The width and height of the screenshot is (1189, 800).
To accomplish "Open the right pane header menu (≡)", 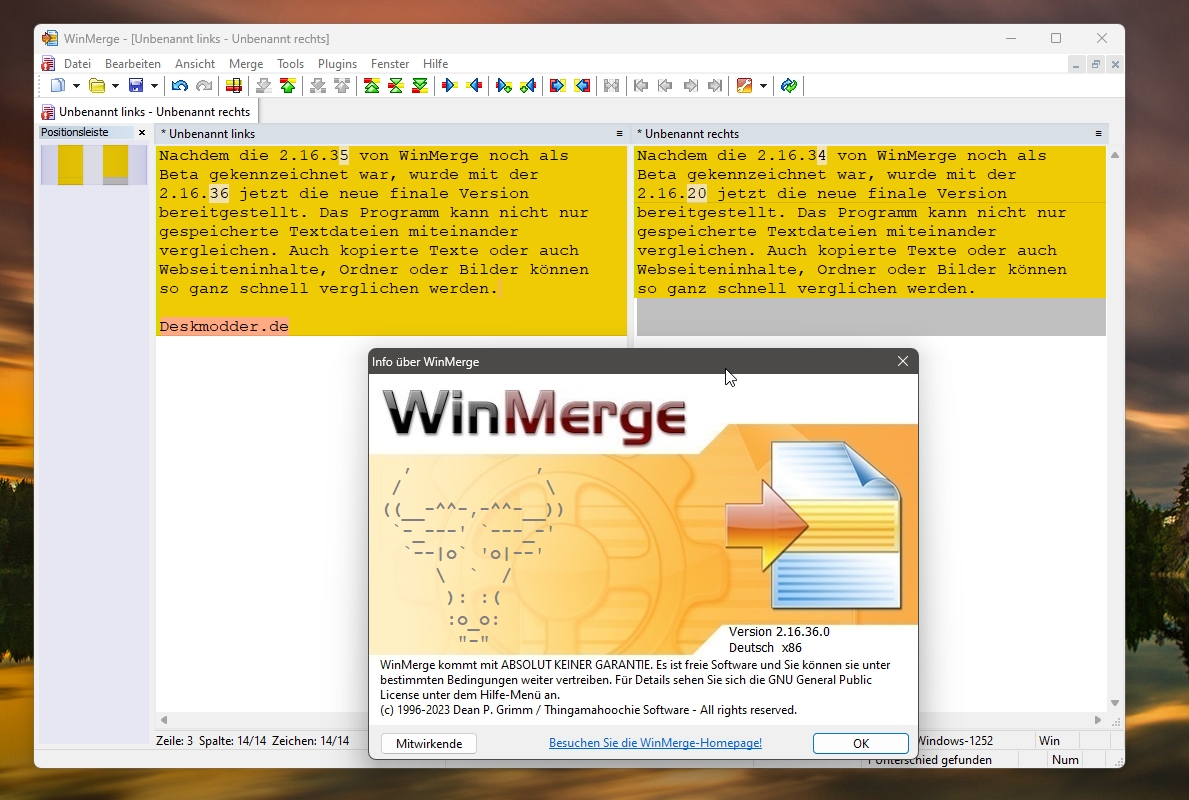I will (x=1098, y=133).
